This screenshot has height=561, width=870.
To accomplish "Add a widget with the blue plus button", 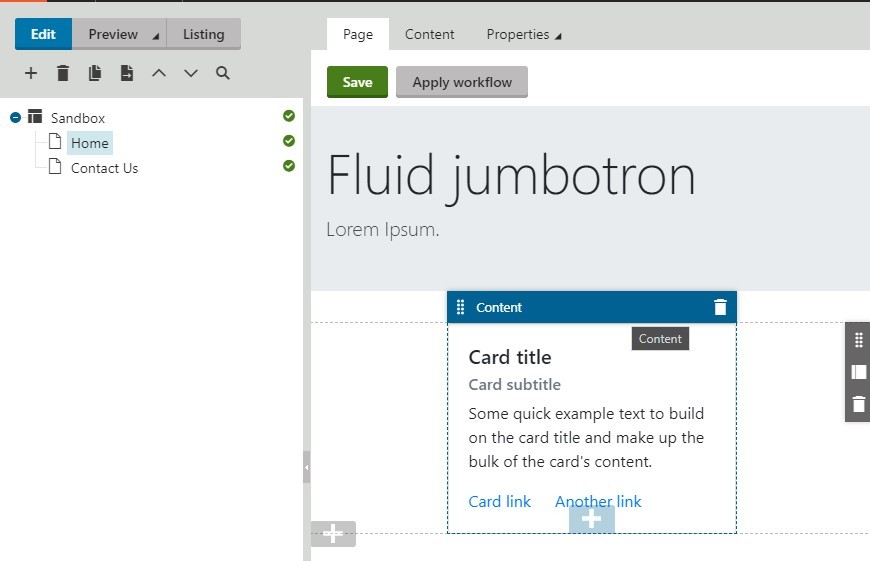I will (591, 520).
